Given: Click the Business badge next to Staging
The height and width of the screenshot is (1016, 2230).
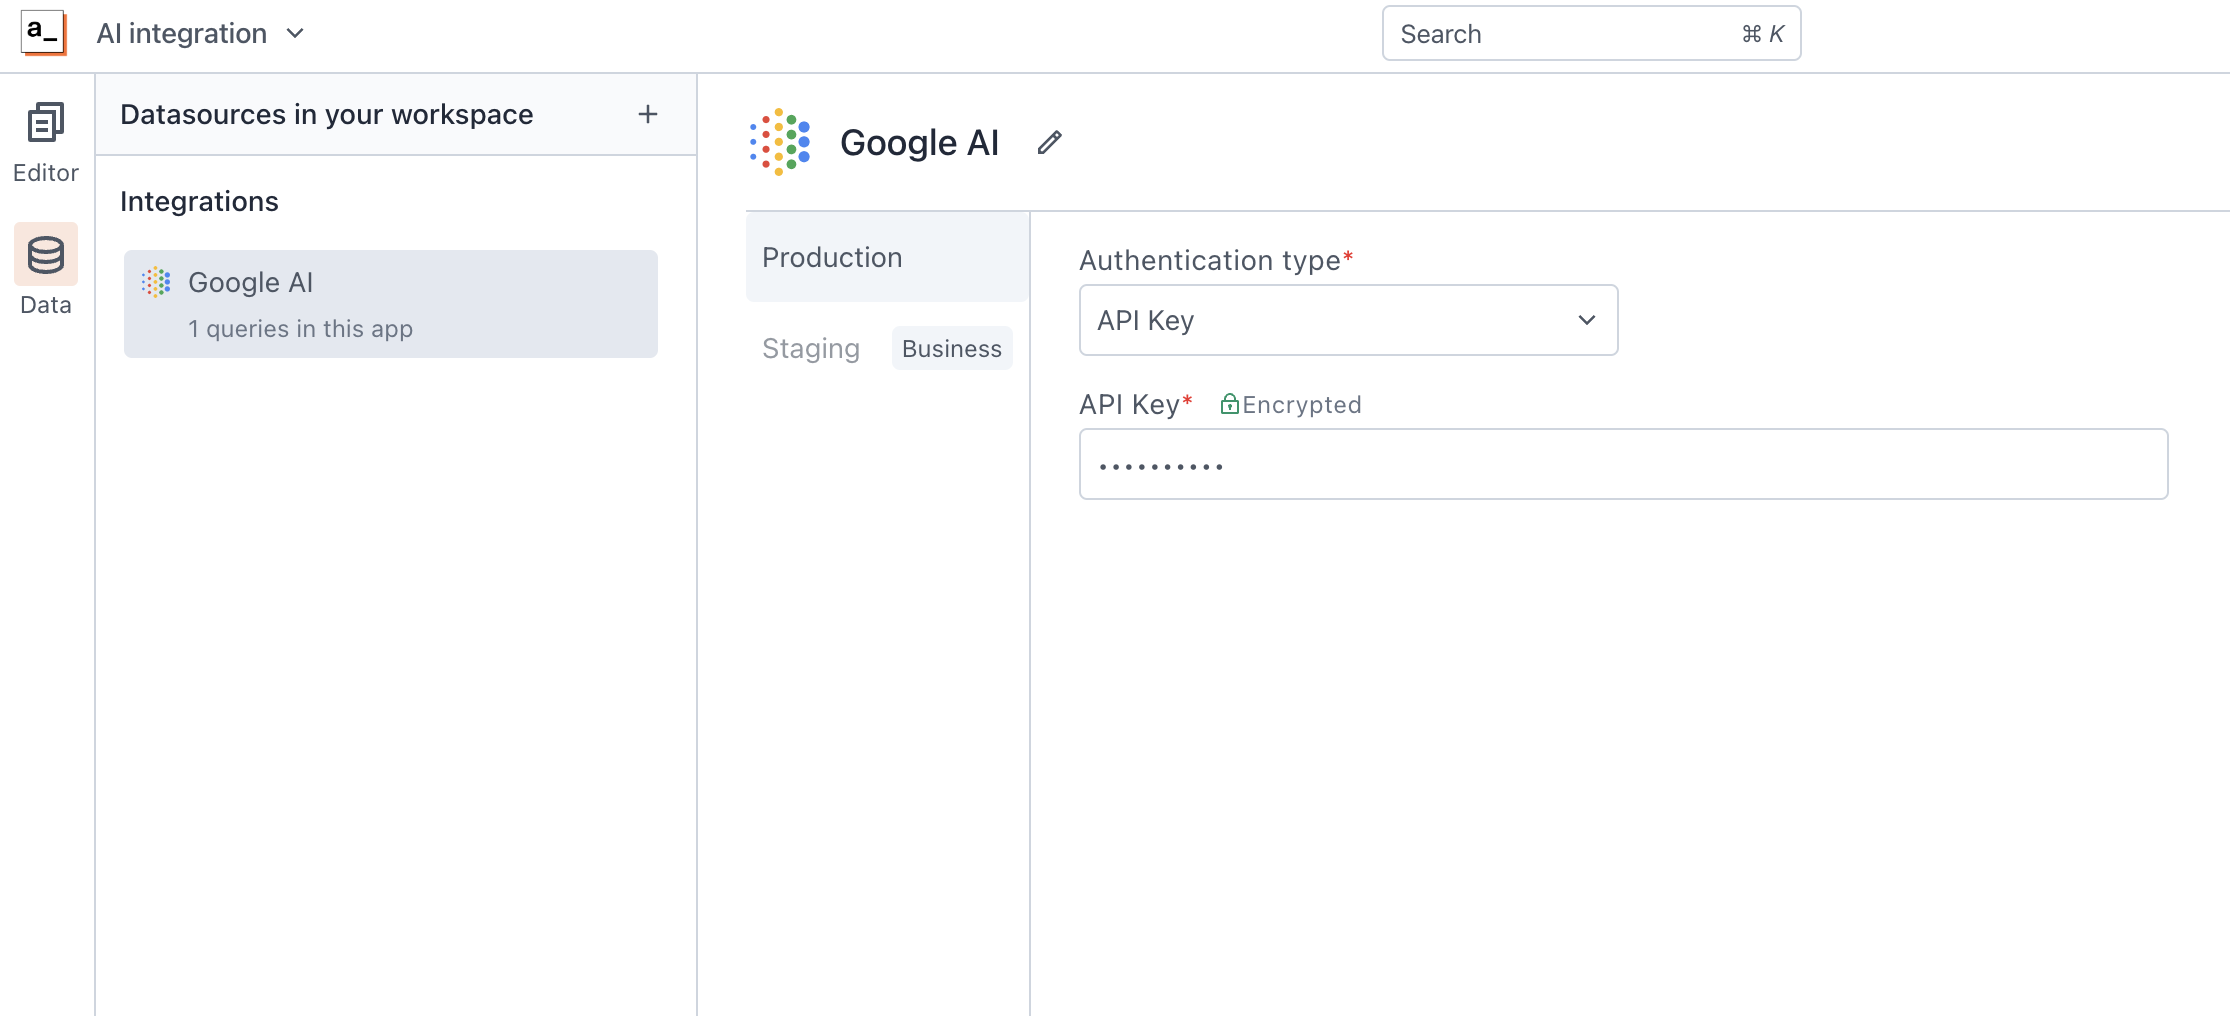Looking at the screenshot, I should tap(951, 348).
